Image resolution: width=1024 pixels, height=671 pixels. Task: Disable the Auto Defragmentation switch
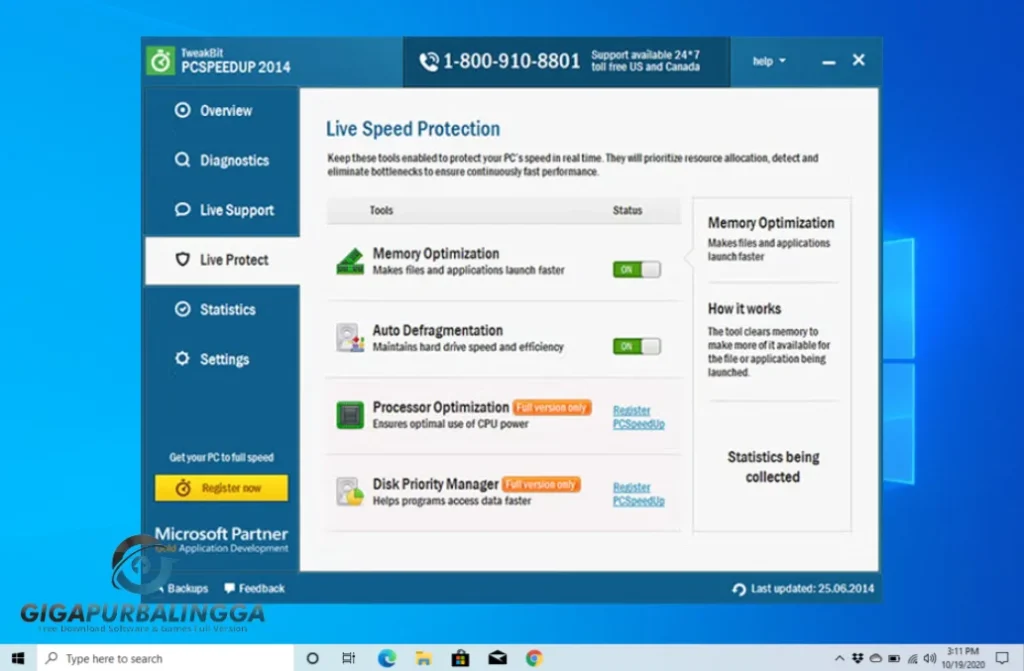(x=637, y=346)
